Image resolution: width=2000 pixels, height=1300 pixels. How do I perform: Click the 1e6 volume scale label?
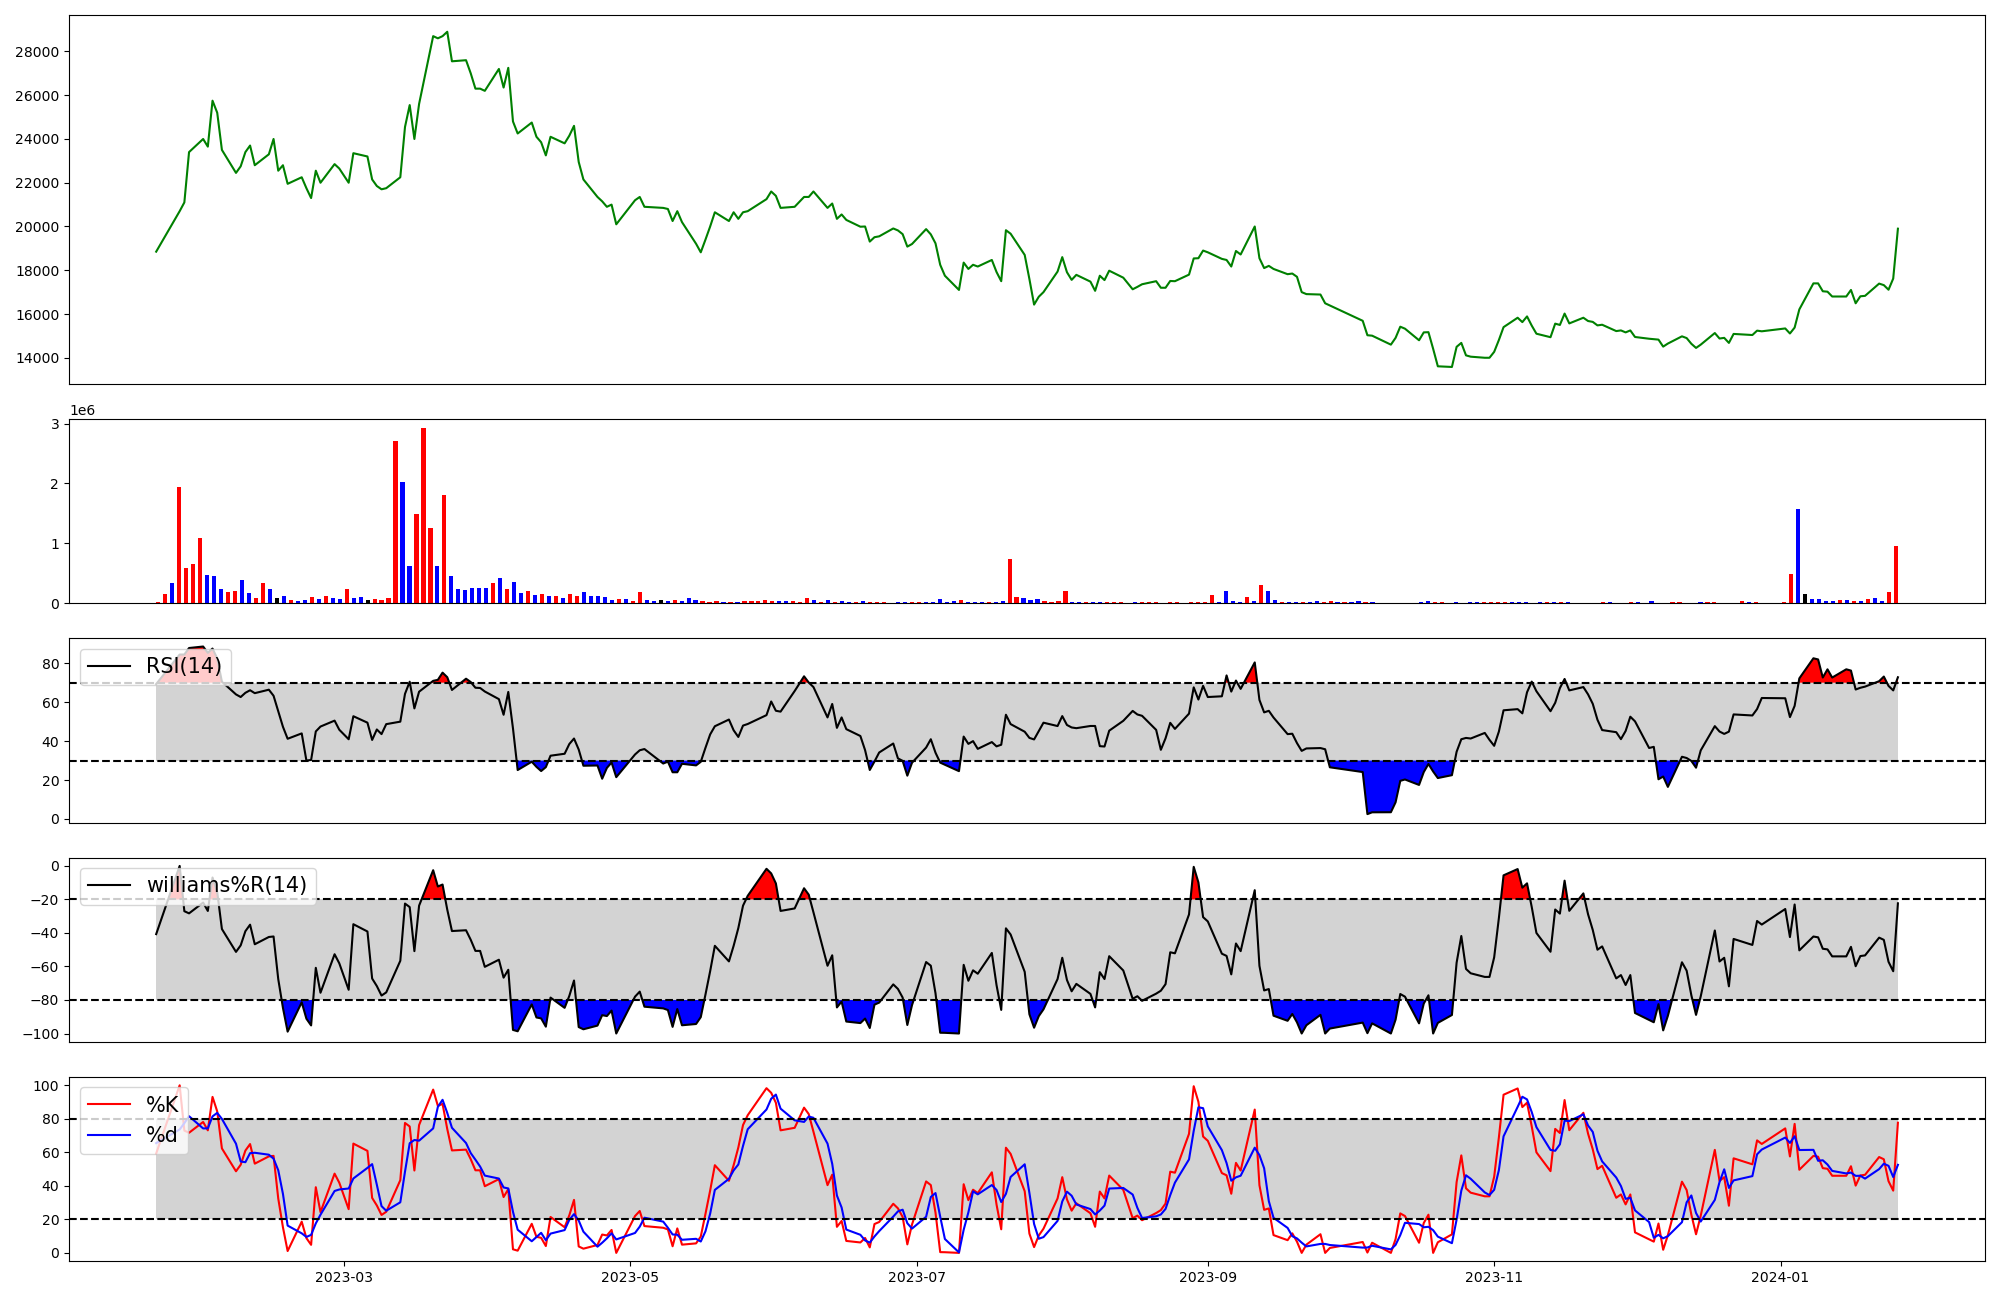click(82, 411)
